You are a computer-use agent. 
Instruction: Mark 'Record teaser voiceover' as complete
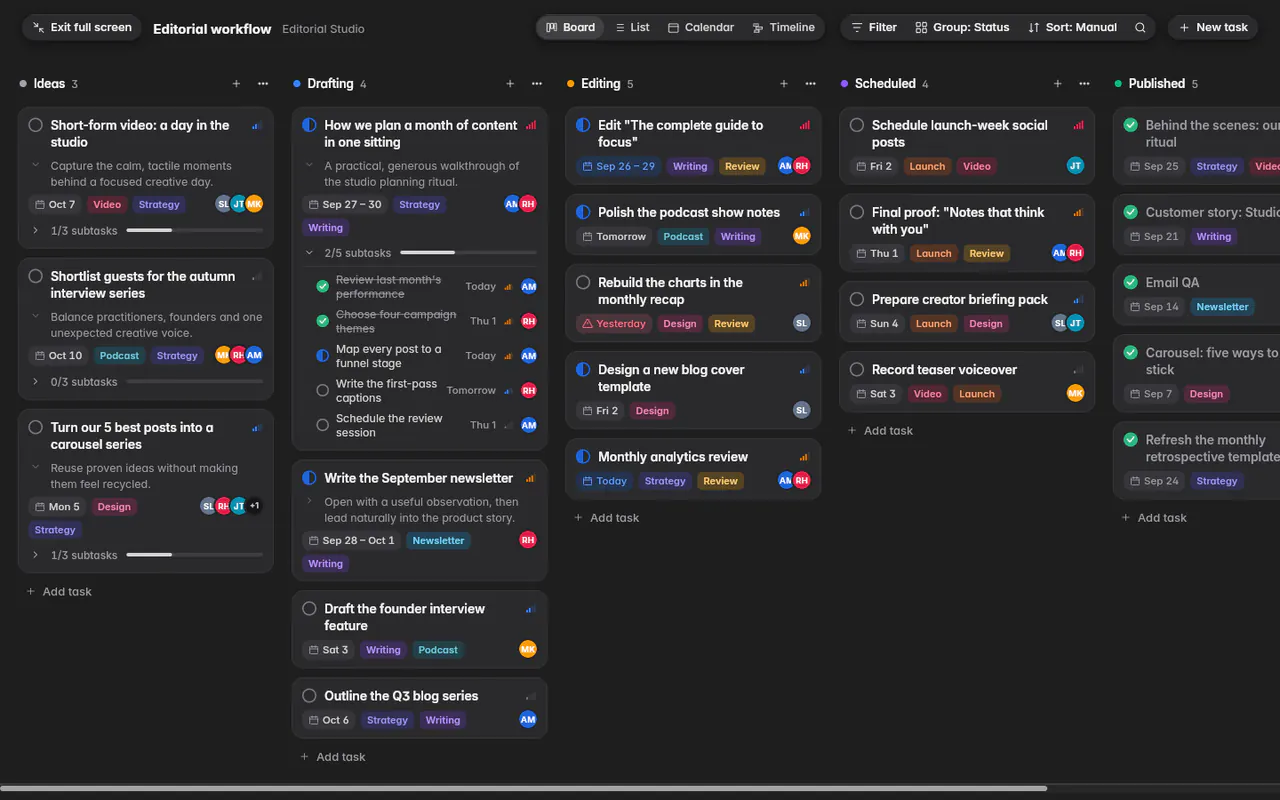tap(857, 369)
